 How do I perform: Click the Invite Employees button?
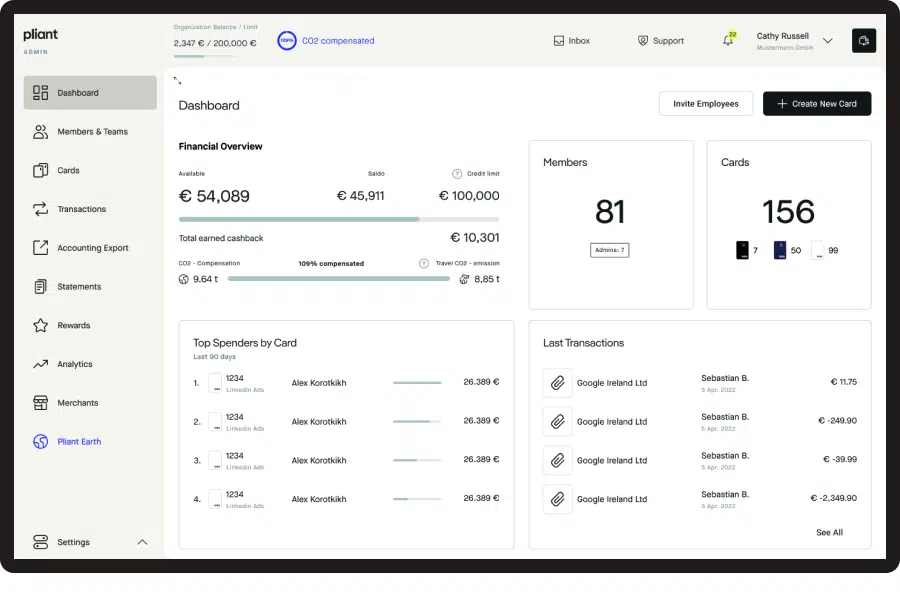pos(705,104)
